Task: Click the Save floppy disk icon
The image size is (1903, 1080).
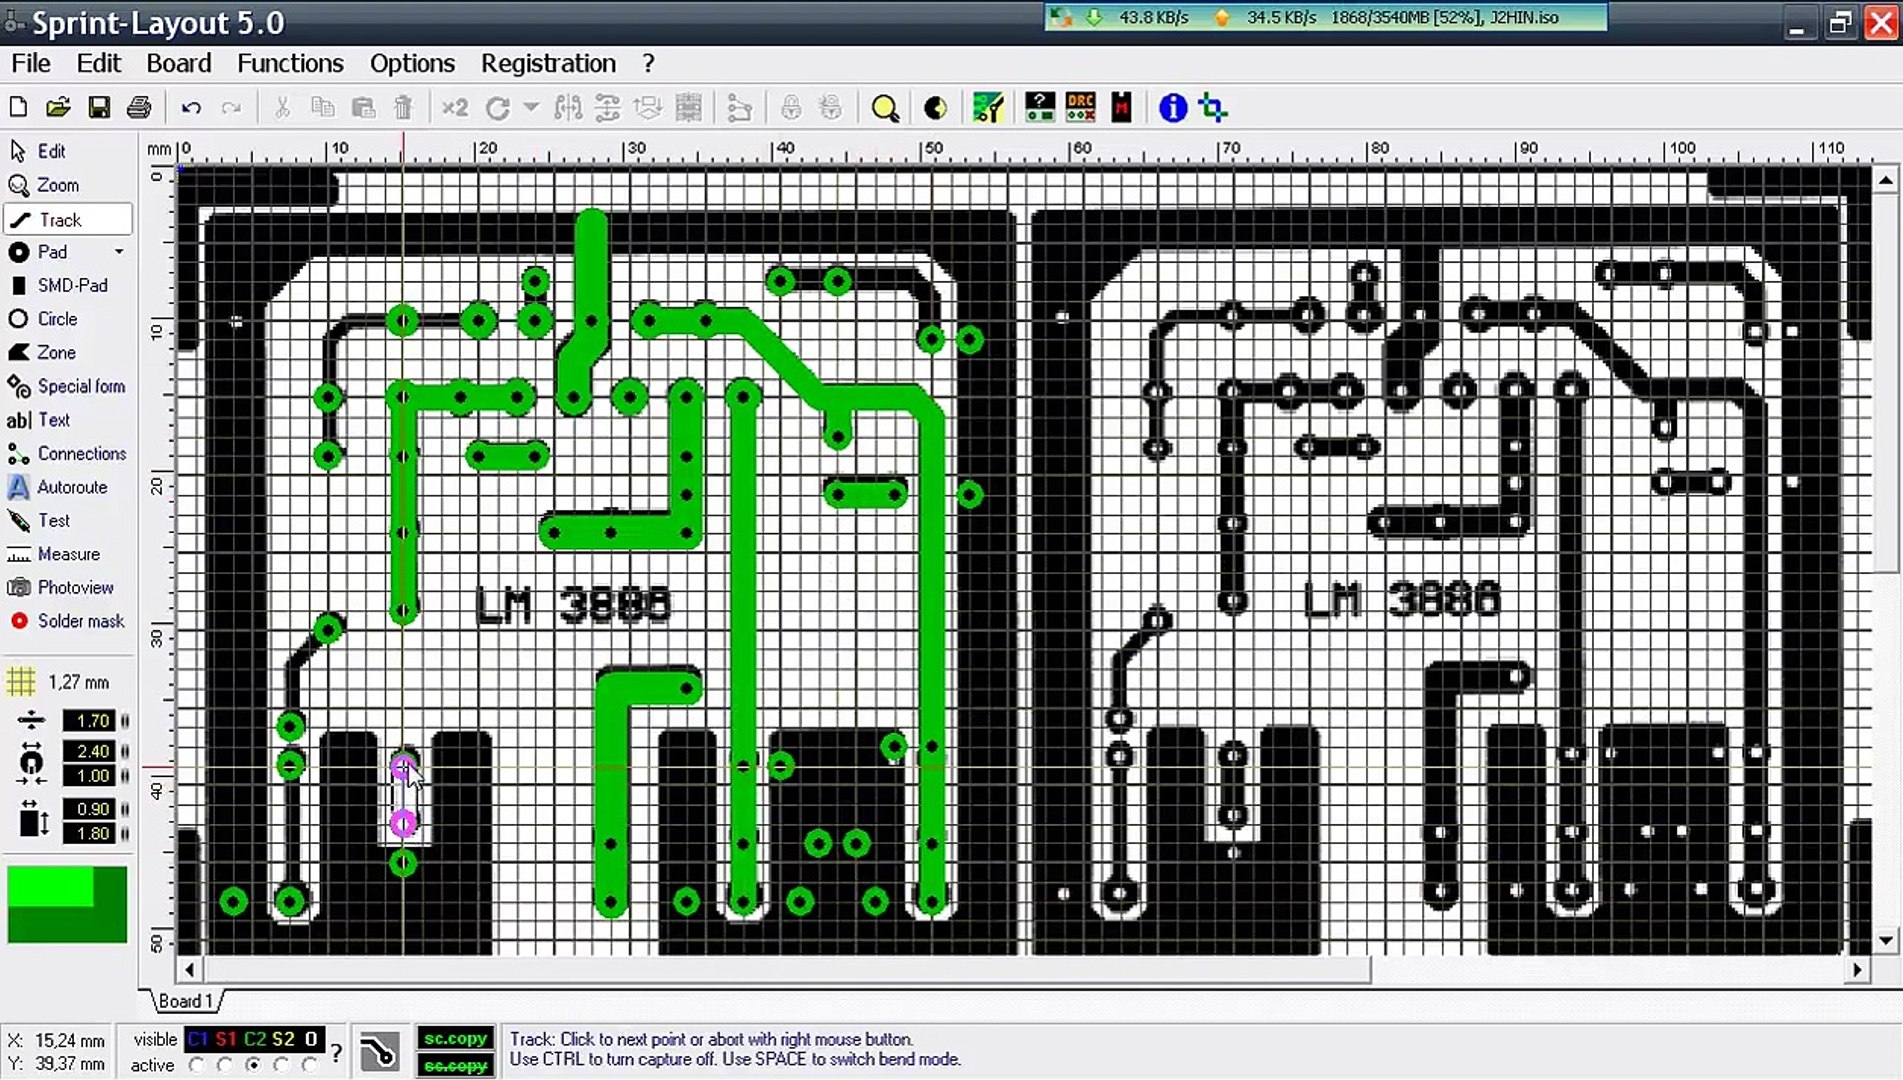Action: pos(99,108)
